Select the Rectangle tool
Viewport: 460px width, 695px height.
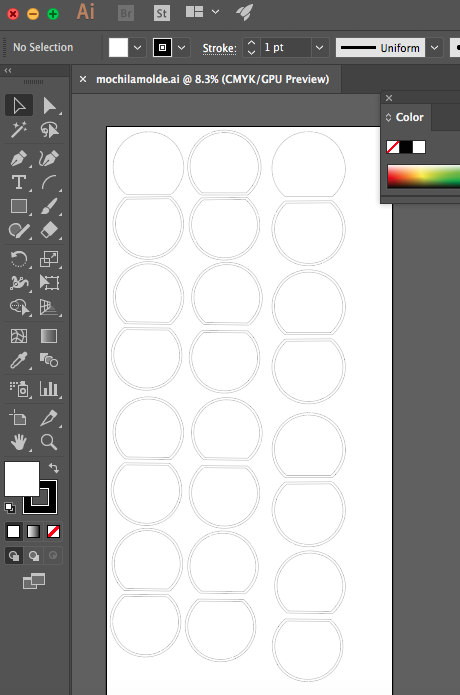click(x=19, y=207)
